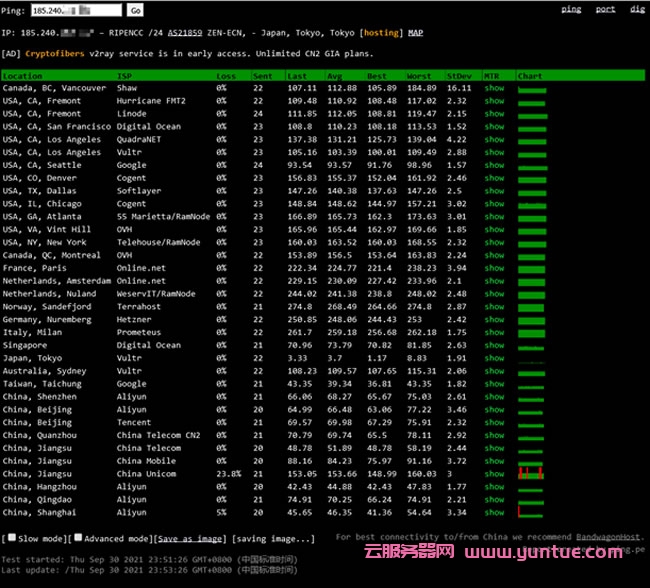Show MTR for Los Angeles QuadraNET
The image size is (650, 588).
(x=494, y=139)
